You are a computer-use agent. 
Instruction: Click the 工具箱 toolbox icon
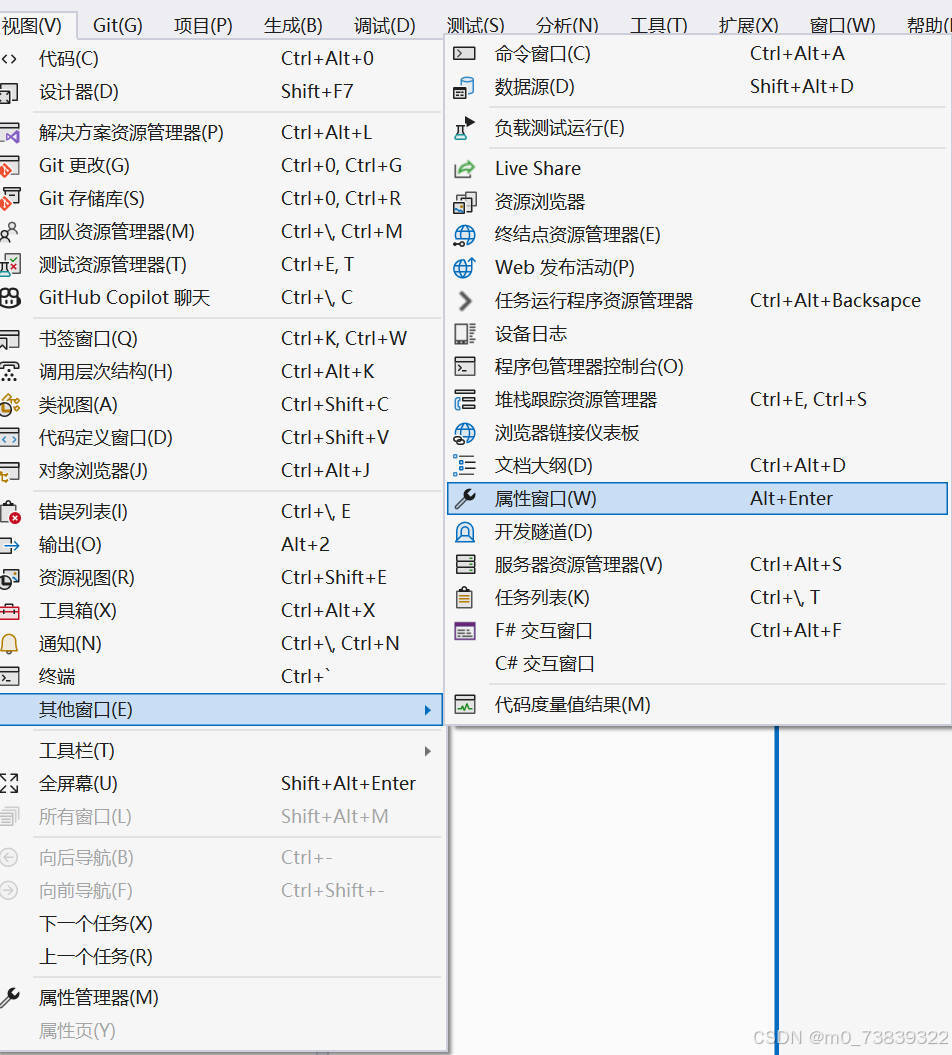(9, 610)
